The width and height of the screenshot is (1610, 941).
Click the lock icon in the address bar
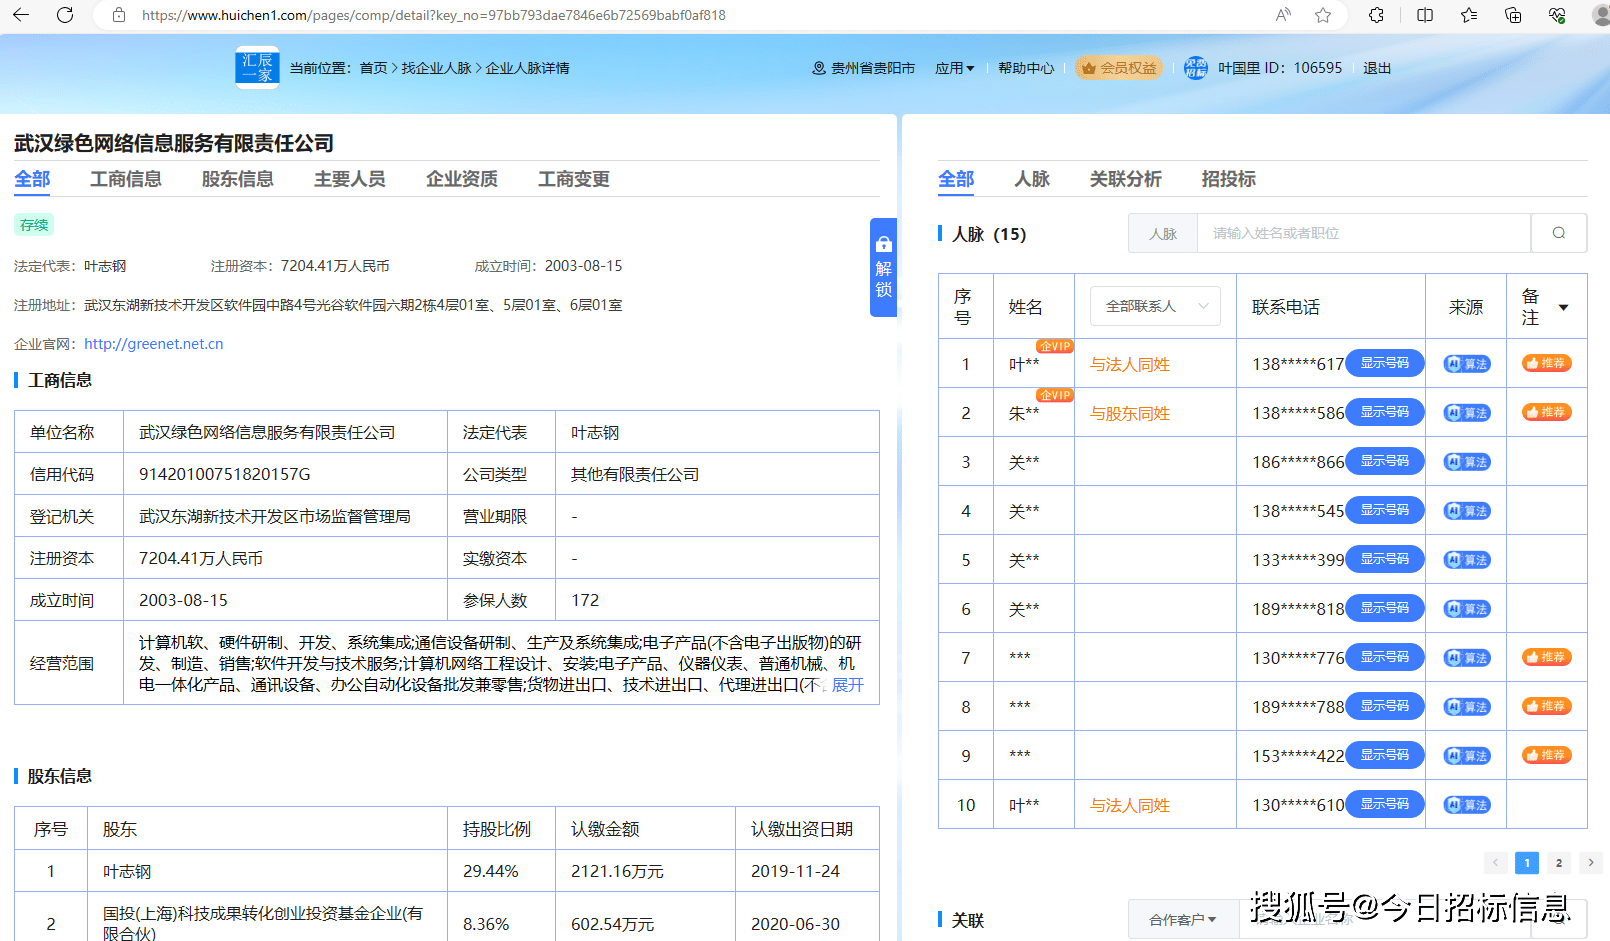point(119,15)
